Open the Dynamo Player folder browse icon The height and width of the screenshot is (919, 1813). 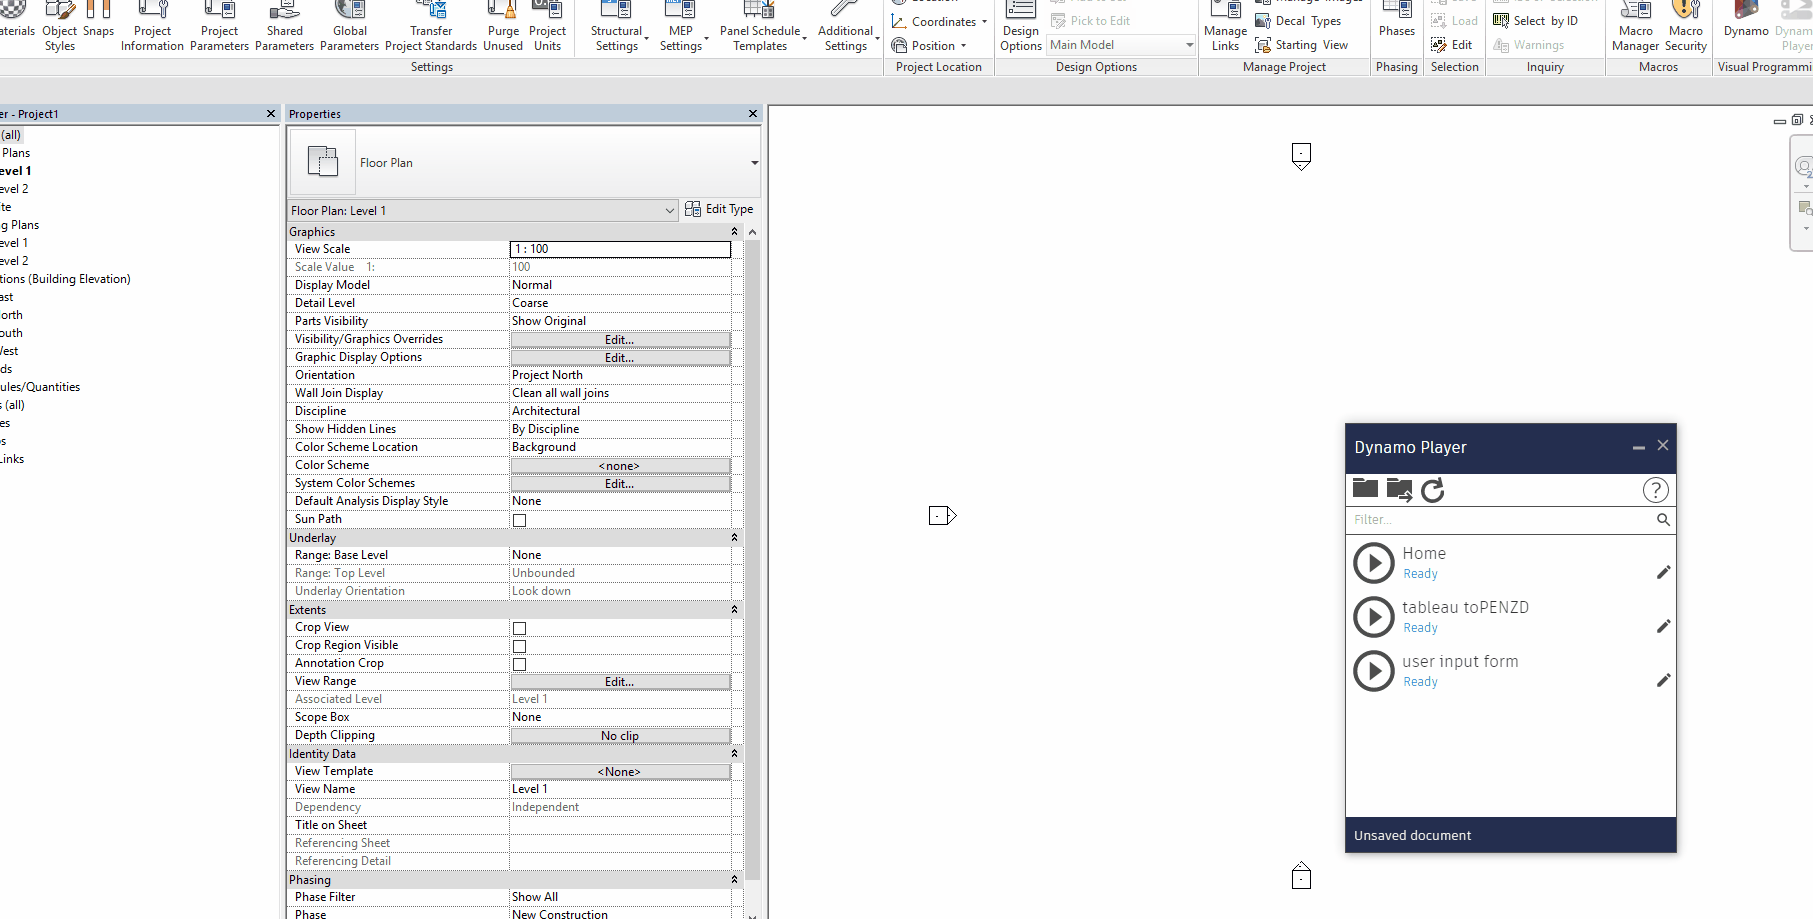coord(1365,489)
